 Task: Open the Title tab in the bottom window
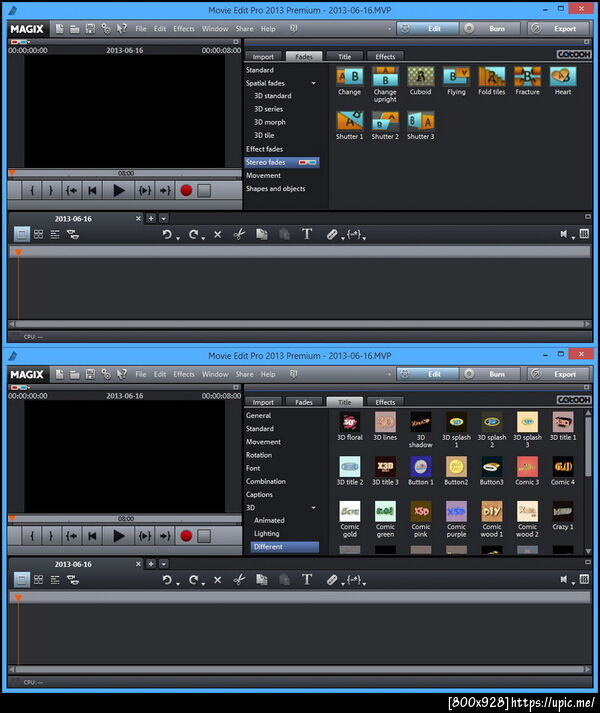(344, 402)
